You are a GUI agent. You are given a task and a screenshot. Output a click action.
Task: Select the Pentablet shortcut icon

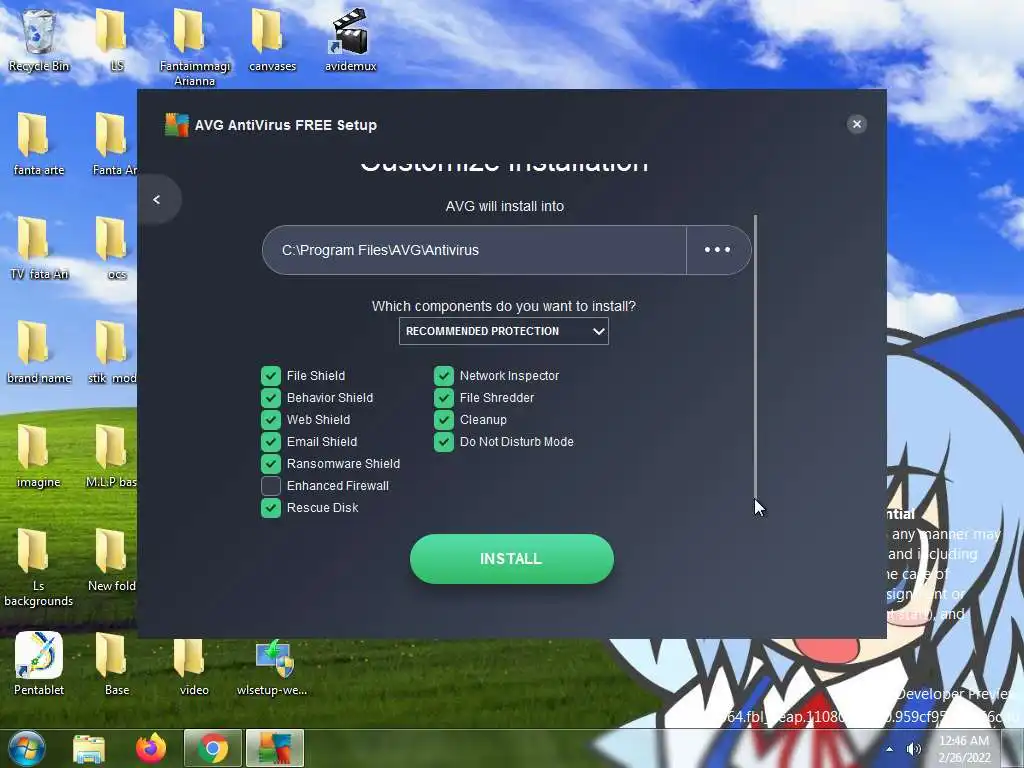pyautogui.click(x=39, y=664)
